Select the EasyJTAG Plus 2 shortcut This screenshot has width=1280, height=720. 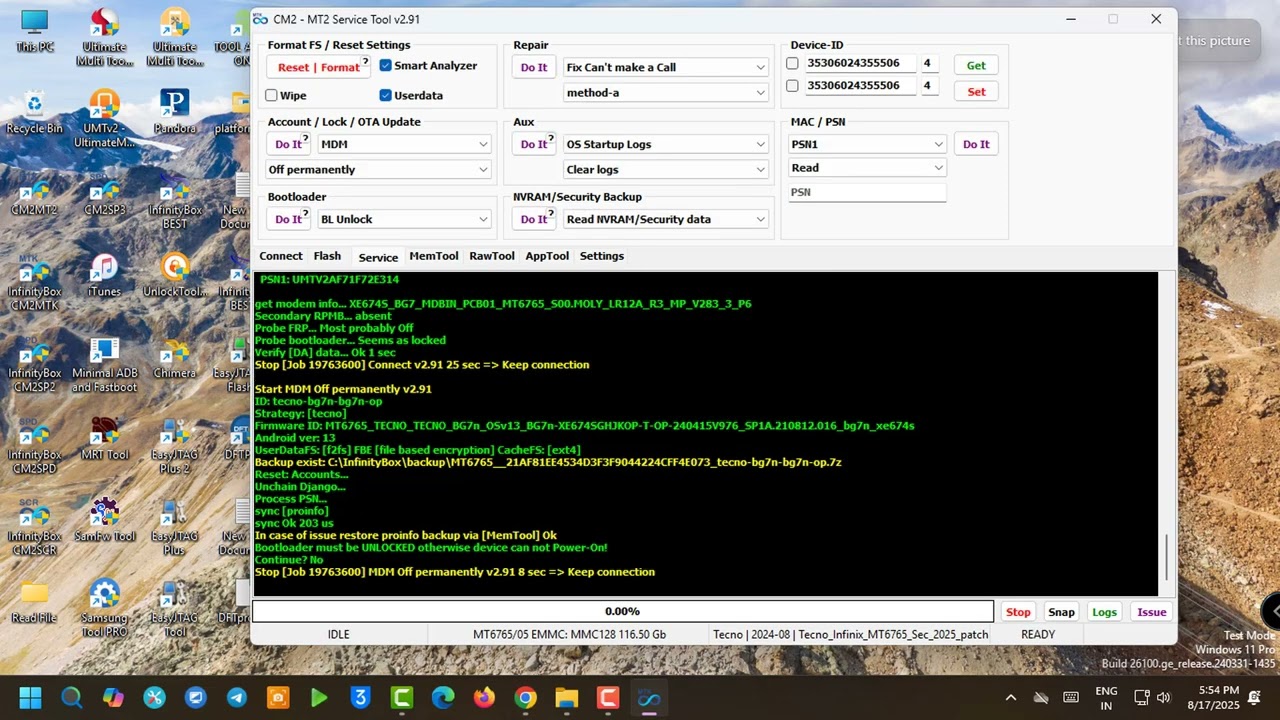click(174, 446)
